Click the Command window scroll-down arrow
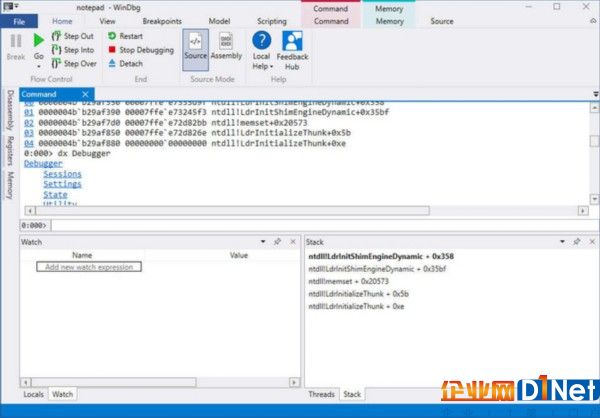 click(594, 199)
